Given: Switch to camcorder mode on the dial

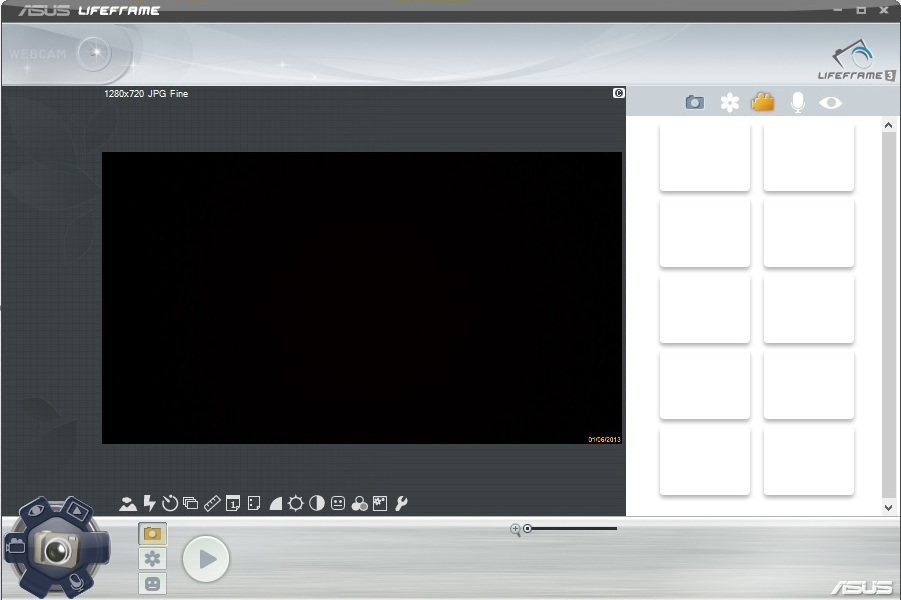Looking at the screenshot, I should pos(16,545).
